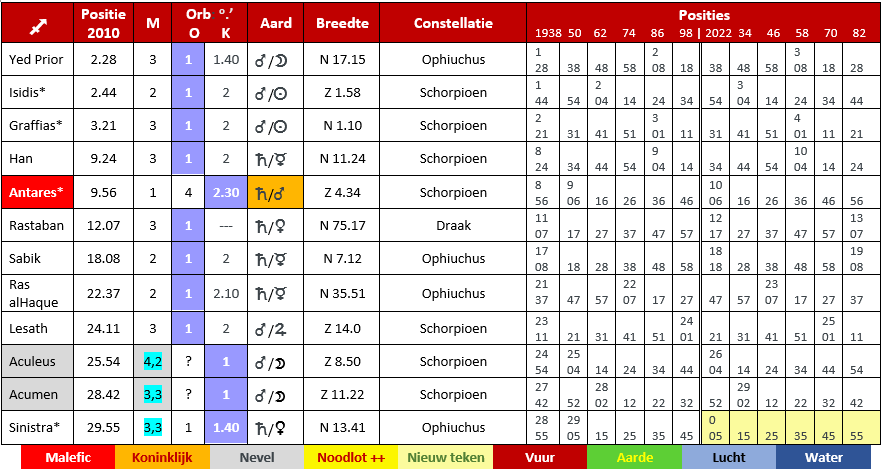This screenshot has width=884, height=472.
Task: Select the Graffias* star name cell
Action: coord(37,126)
